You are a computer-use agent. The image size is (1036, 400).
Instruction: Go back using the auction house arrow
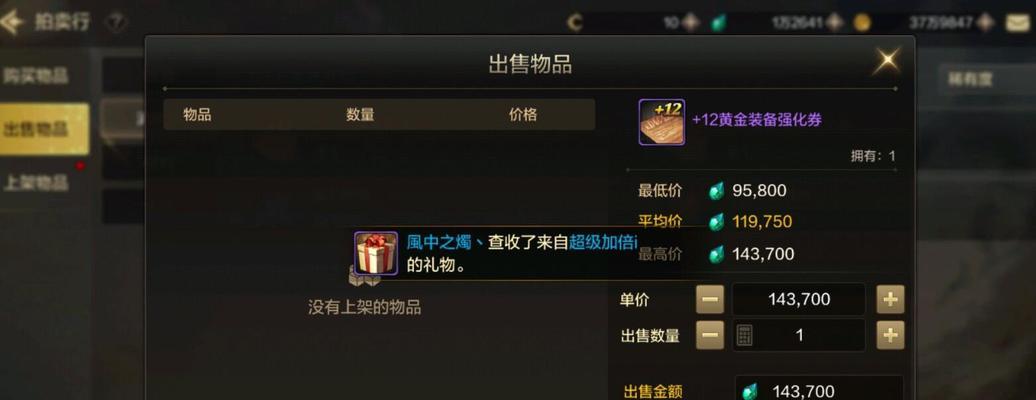12,22
